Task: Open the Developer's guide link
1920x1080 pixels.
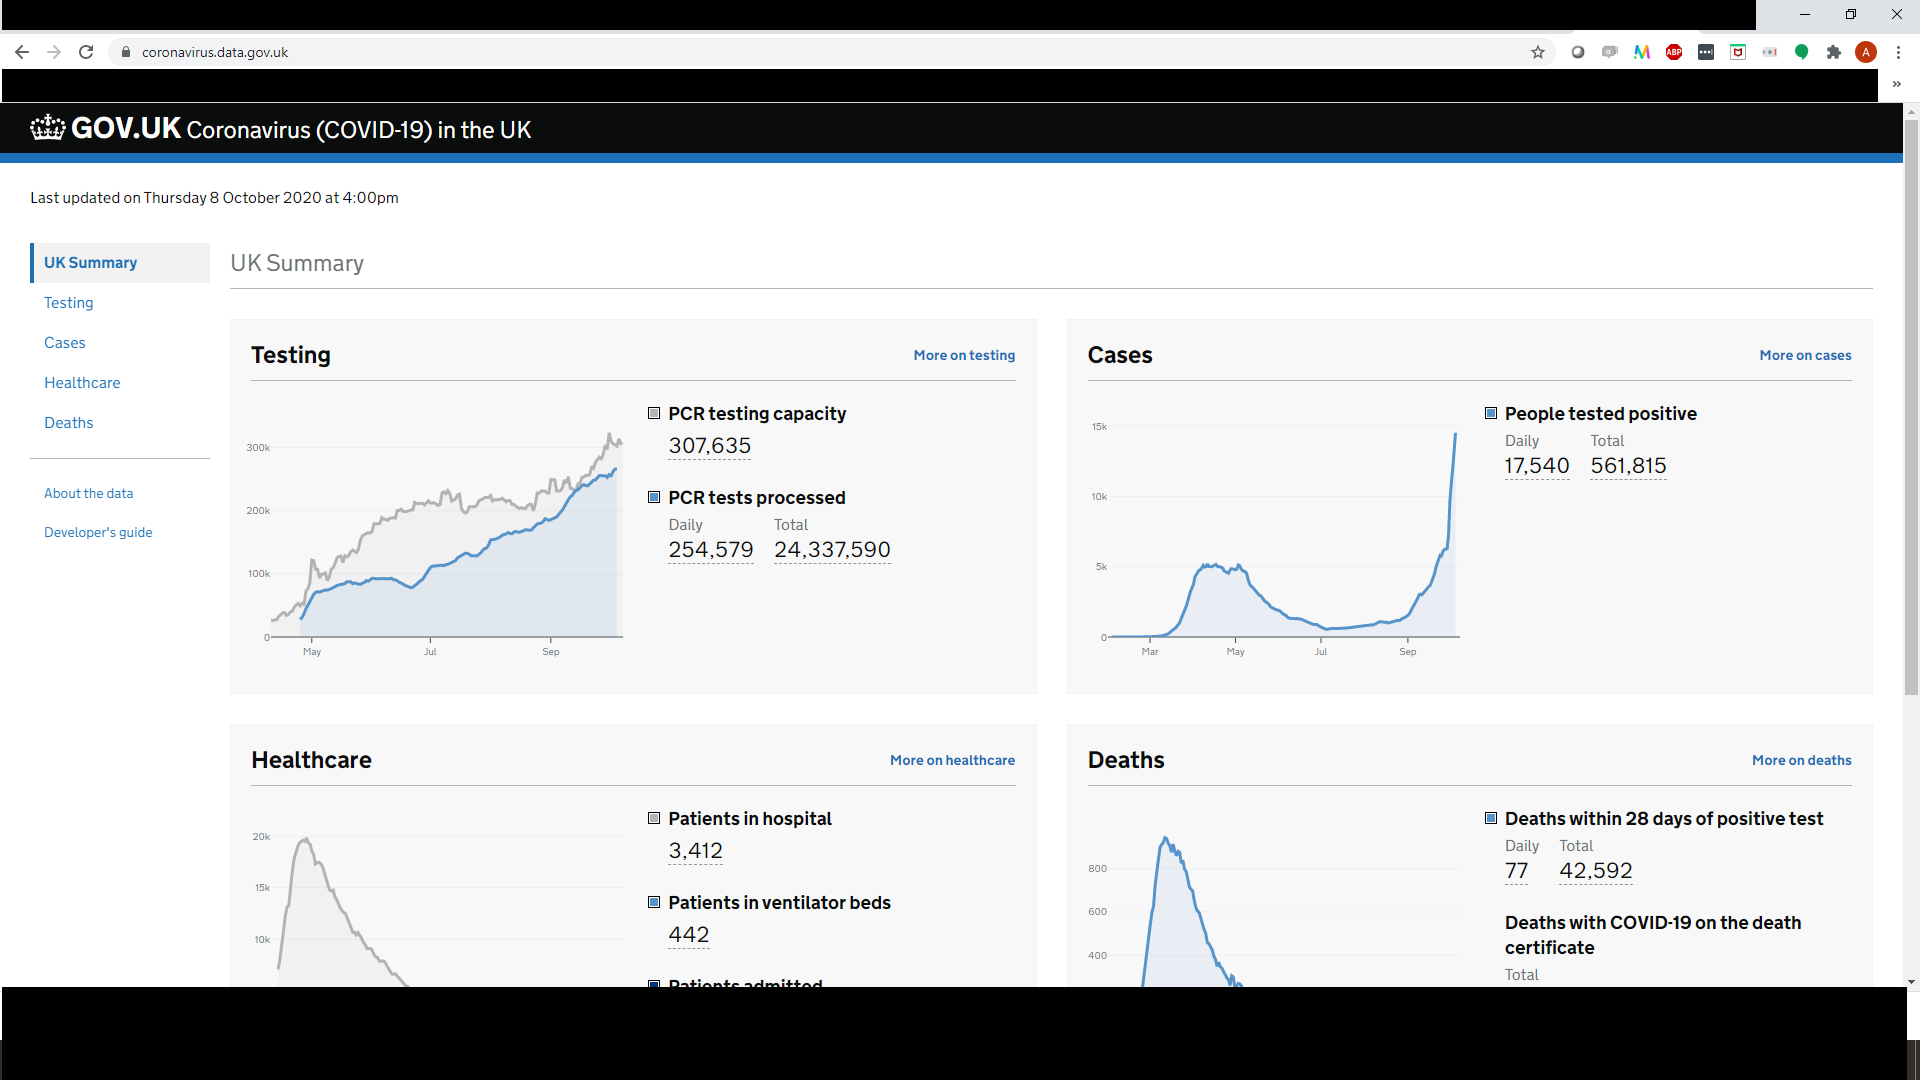Action: [98, 532]
